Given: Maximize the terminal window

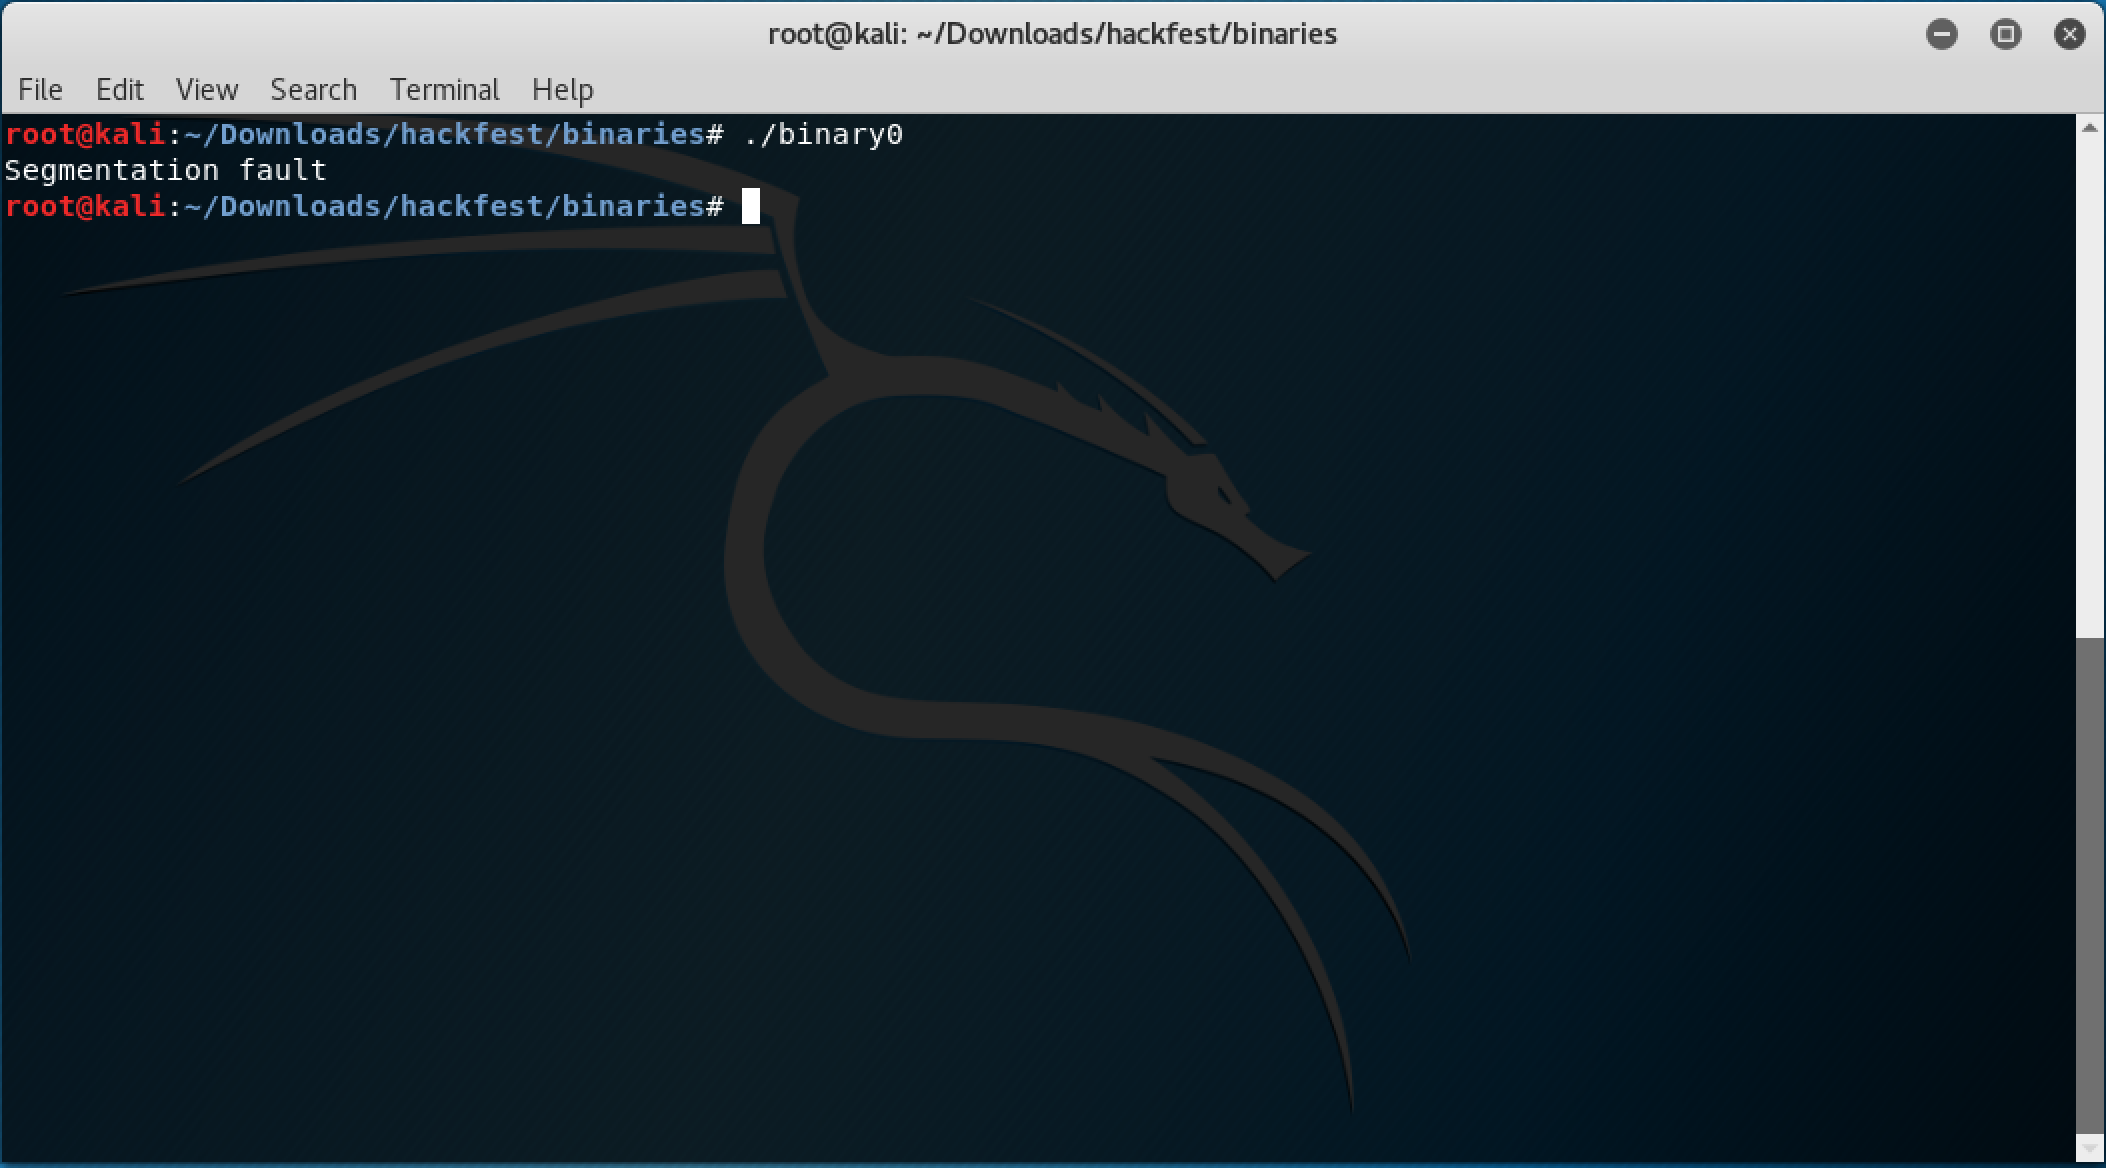Looking at the screenshot, I should pos(2005,35).
